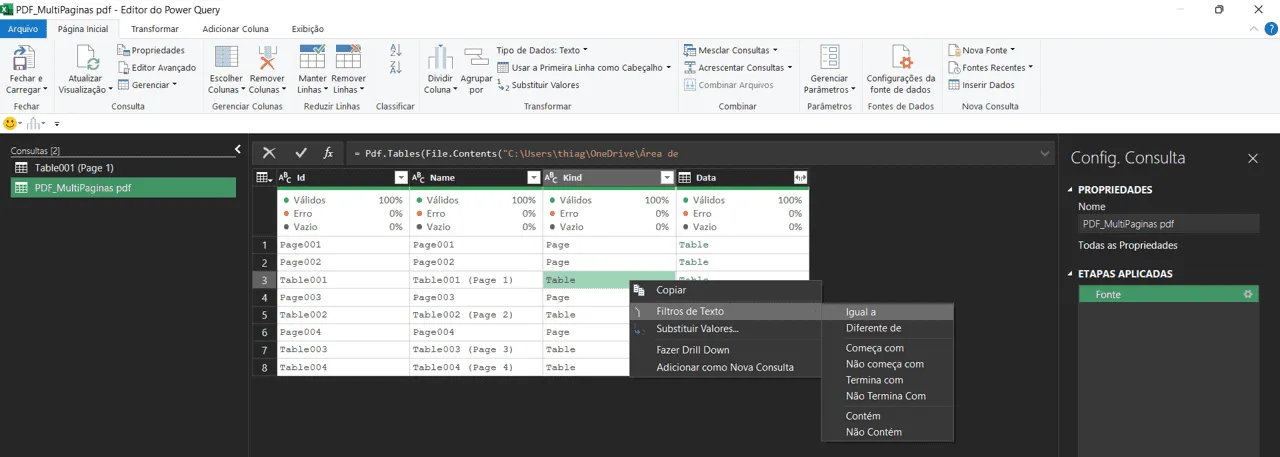
Task: Expand the Acrescentar Consultas dropdown
Action: click(789, 67)
